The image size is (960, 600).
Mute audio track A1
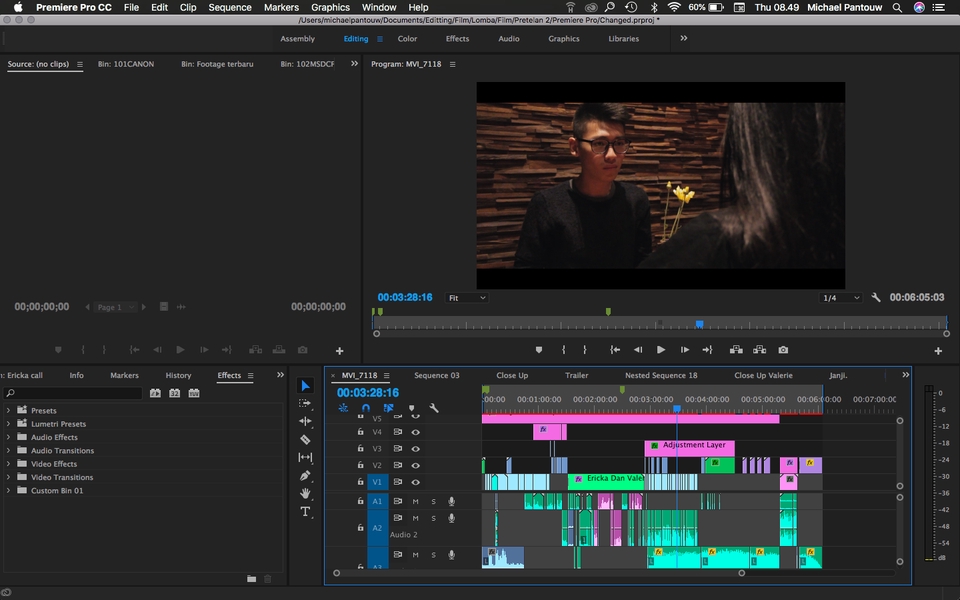[x=415, y=501]
